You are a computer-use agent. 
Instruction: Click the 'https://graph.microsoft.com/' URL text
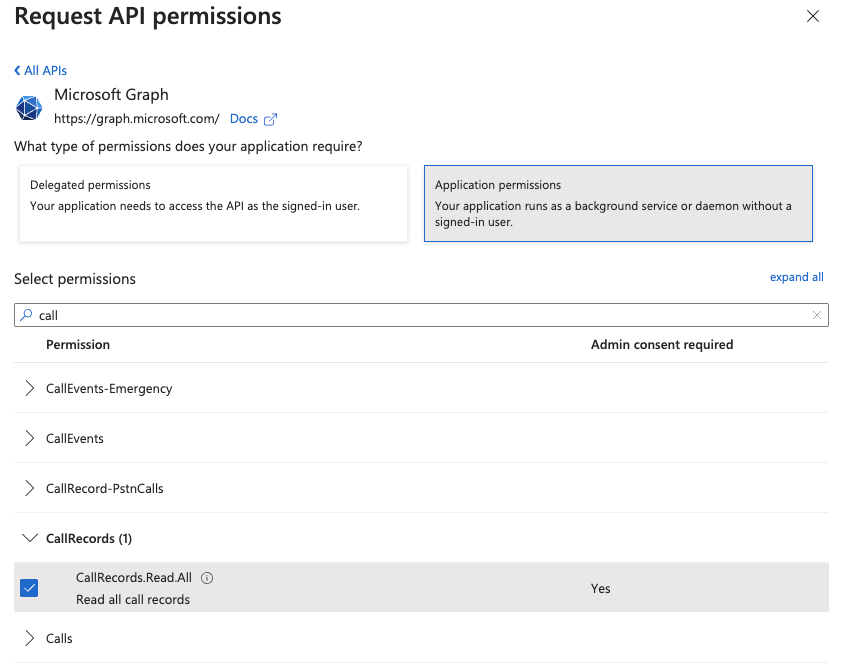pos(137,119)
